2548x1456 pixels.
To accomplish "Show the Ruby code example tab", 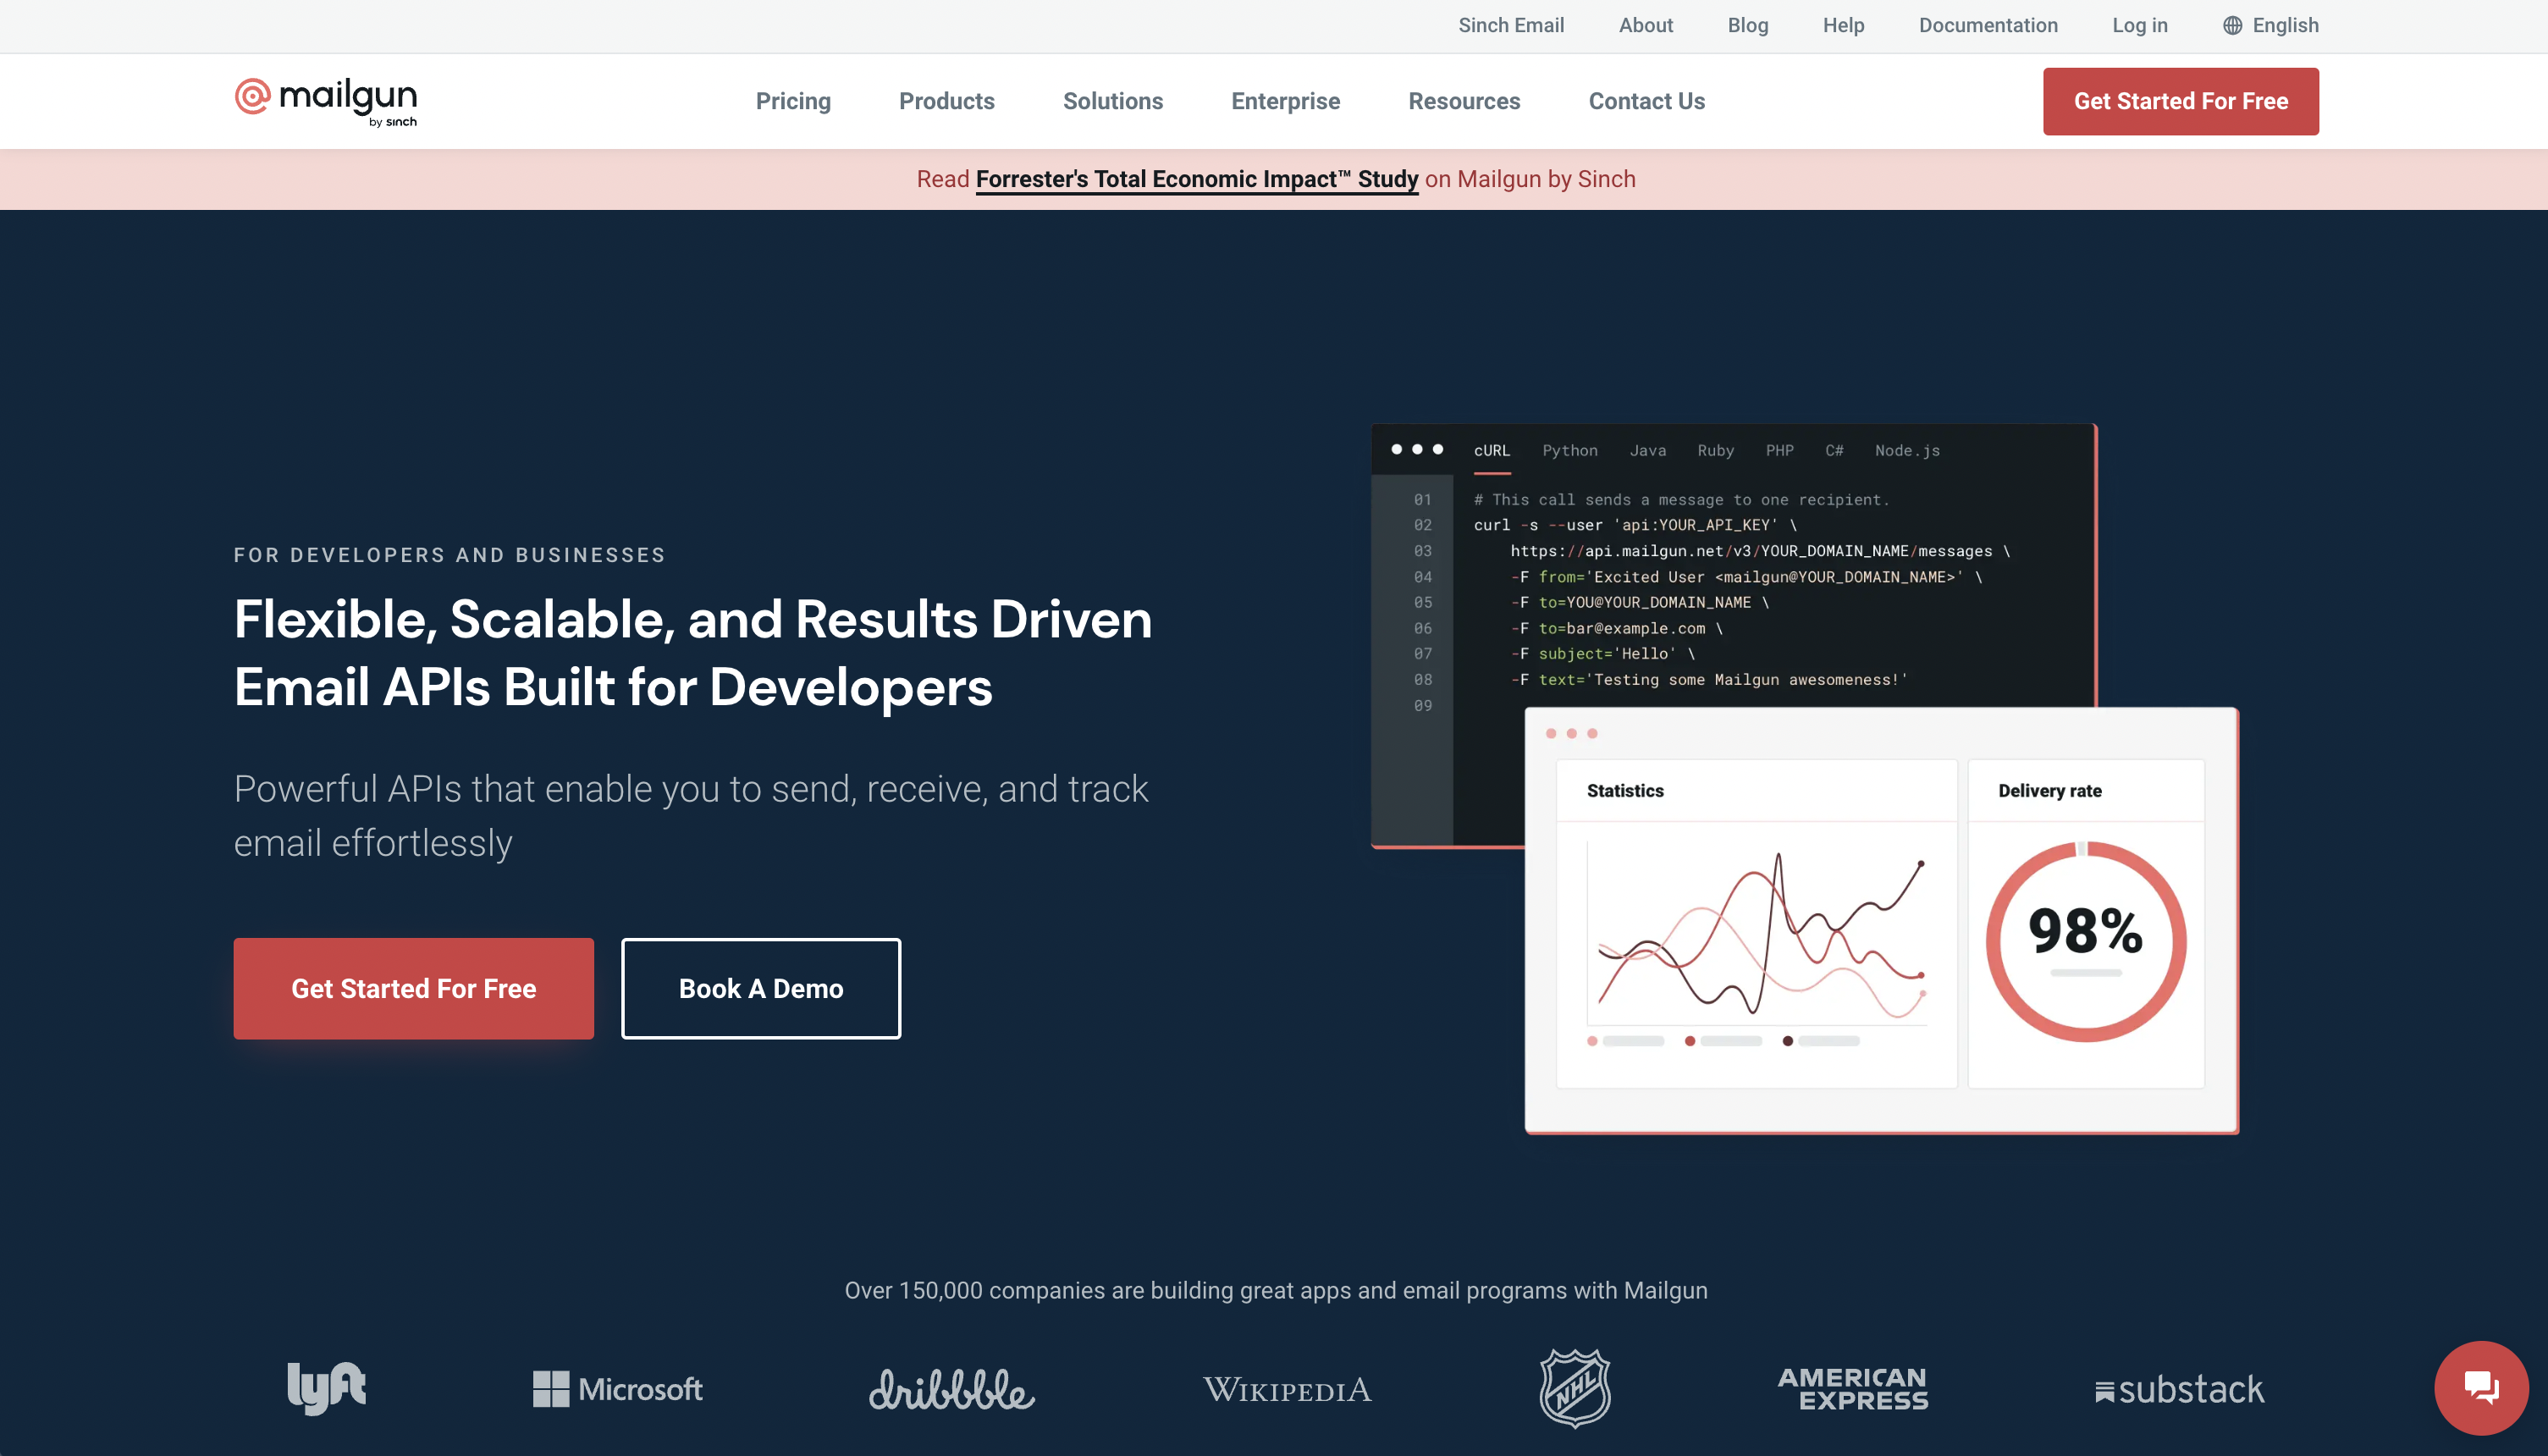I will point(1715,451).
